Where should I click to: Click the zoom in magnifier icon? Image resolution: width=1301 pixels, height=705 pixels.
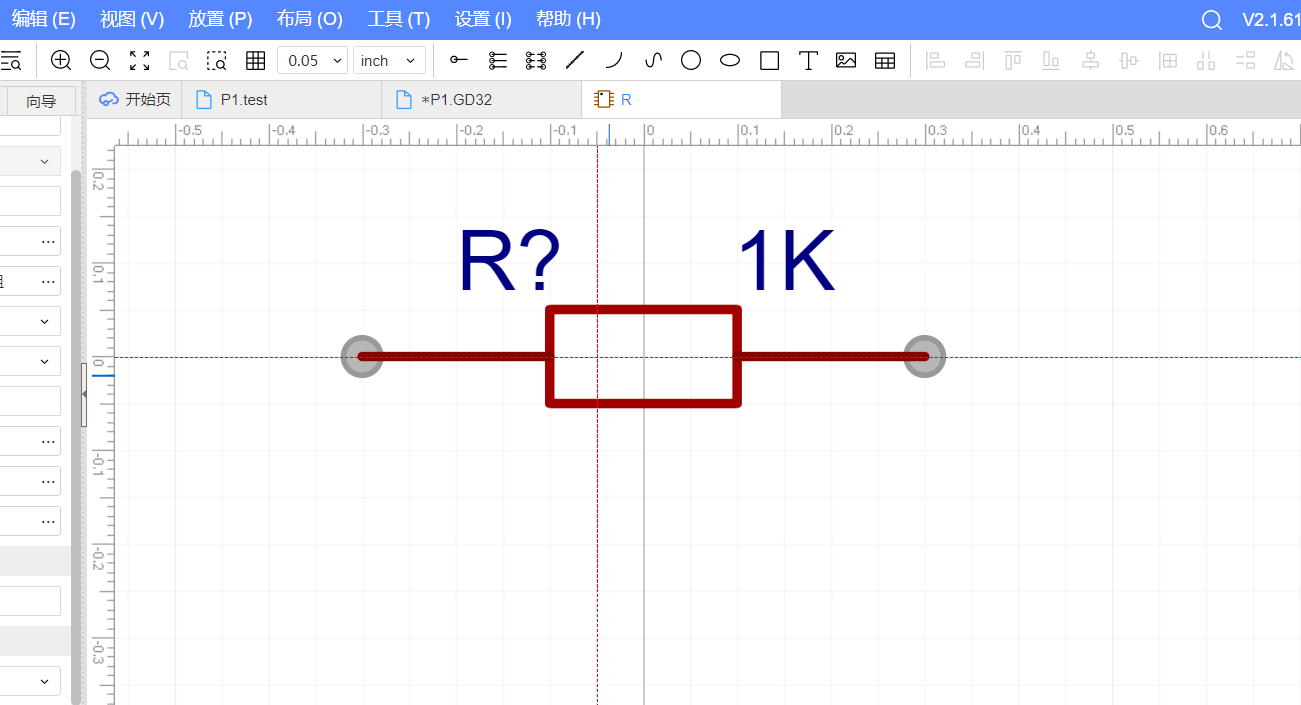61,60
